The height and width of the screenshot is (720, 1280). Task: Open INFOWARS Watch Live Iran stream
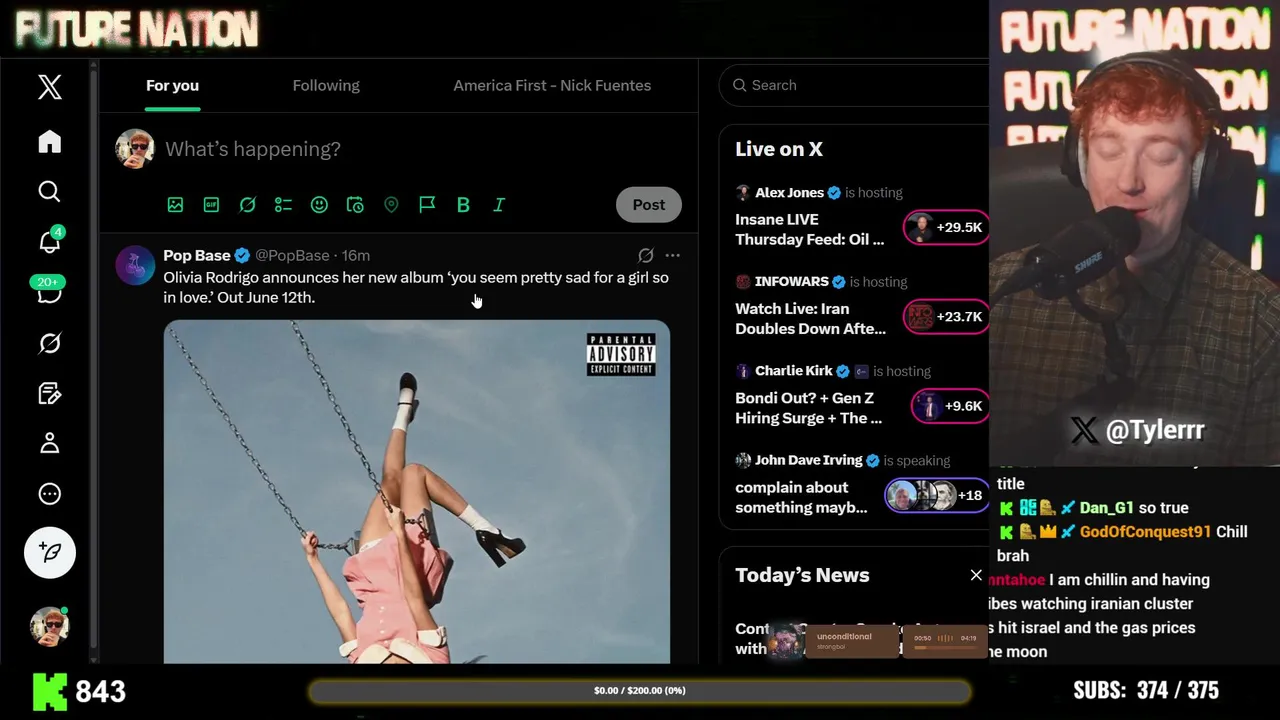pyautogui.click(x=812, y=318)
